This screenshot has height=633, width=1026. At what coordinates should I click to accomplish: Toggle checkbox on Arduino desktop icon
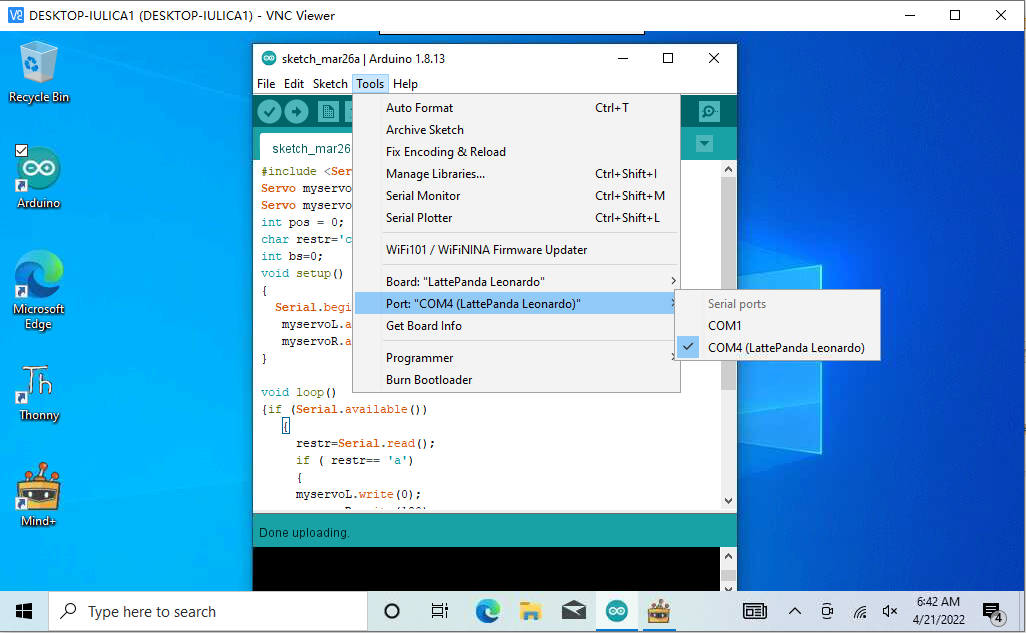pos(22,151)
